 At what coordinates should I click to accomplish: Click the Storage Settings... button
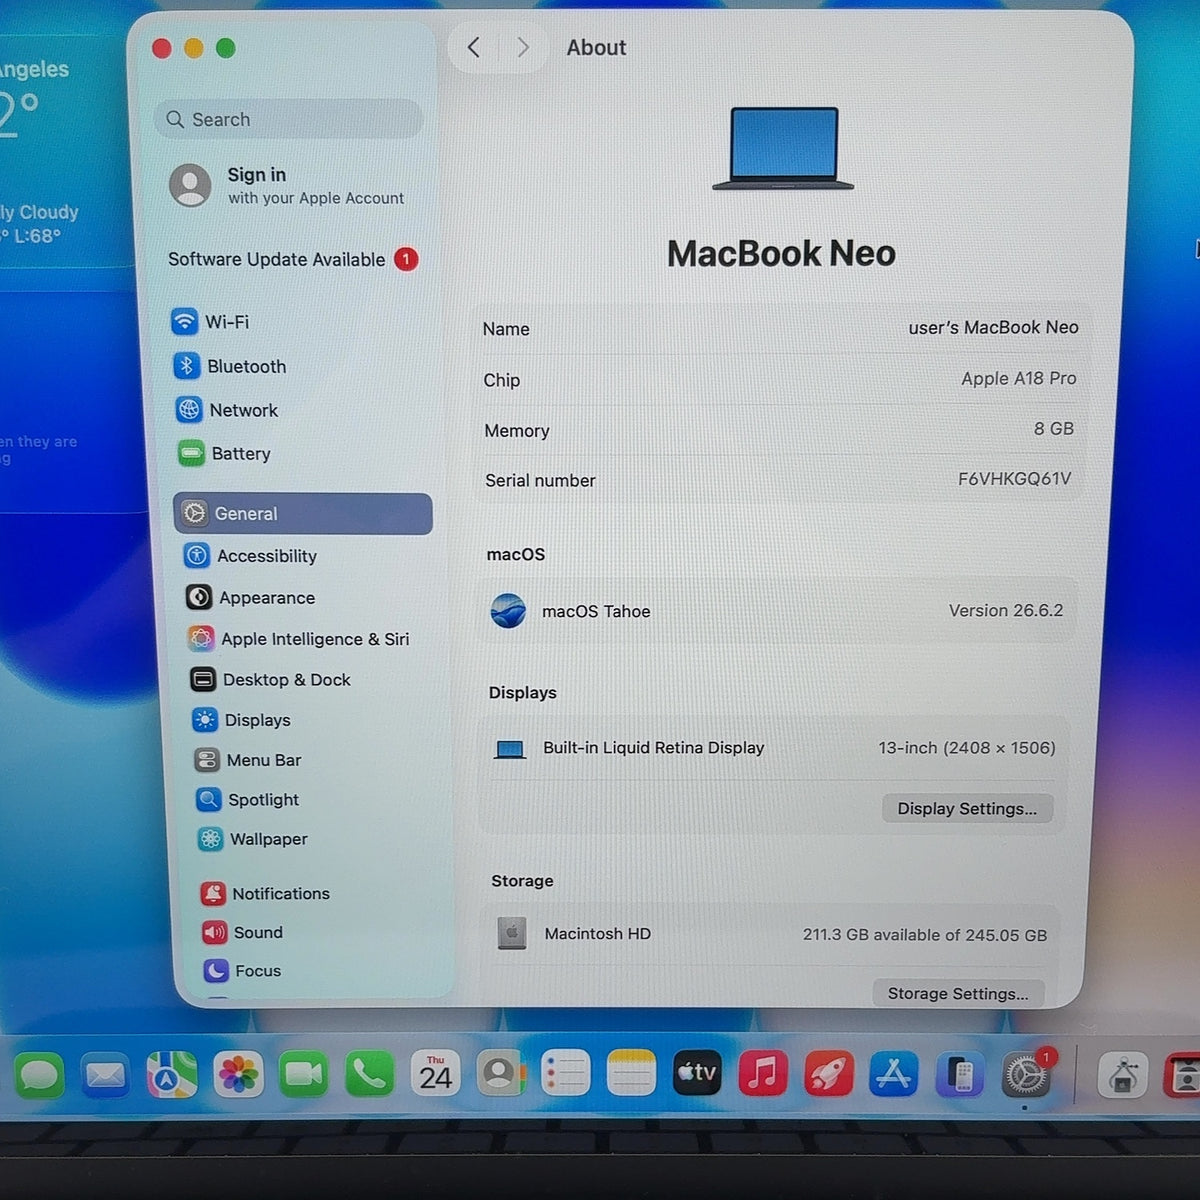(958, 993)
